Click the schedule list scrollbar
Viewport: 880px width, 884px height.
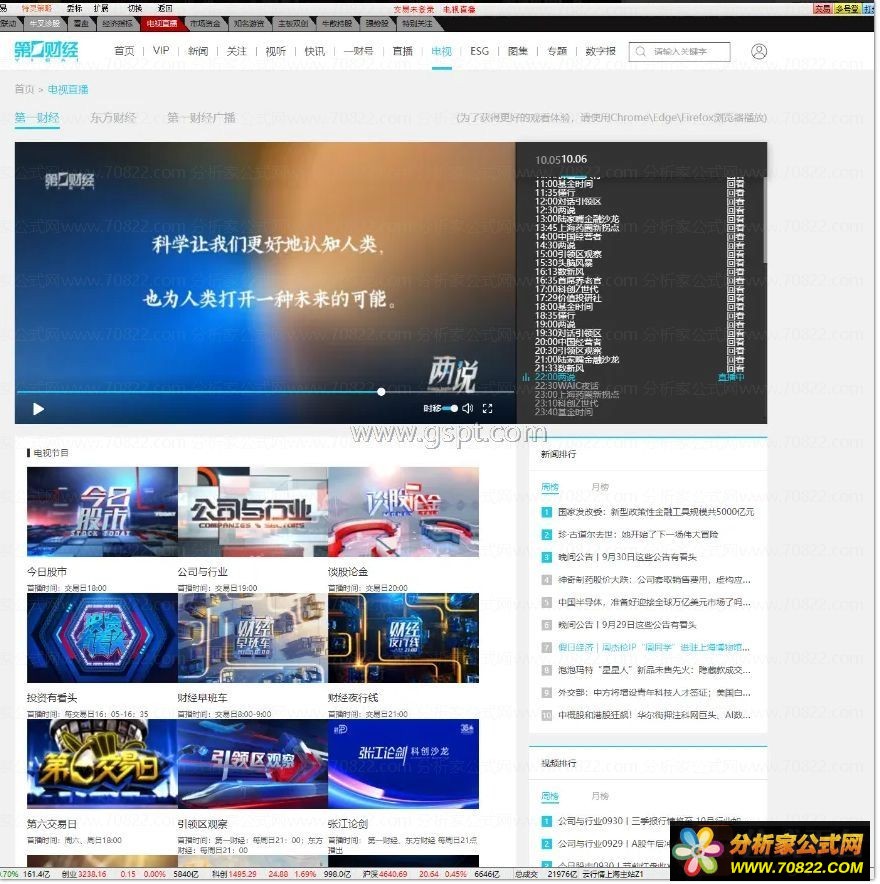pyautogui.click(x=764, y=220)
